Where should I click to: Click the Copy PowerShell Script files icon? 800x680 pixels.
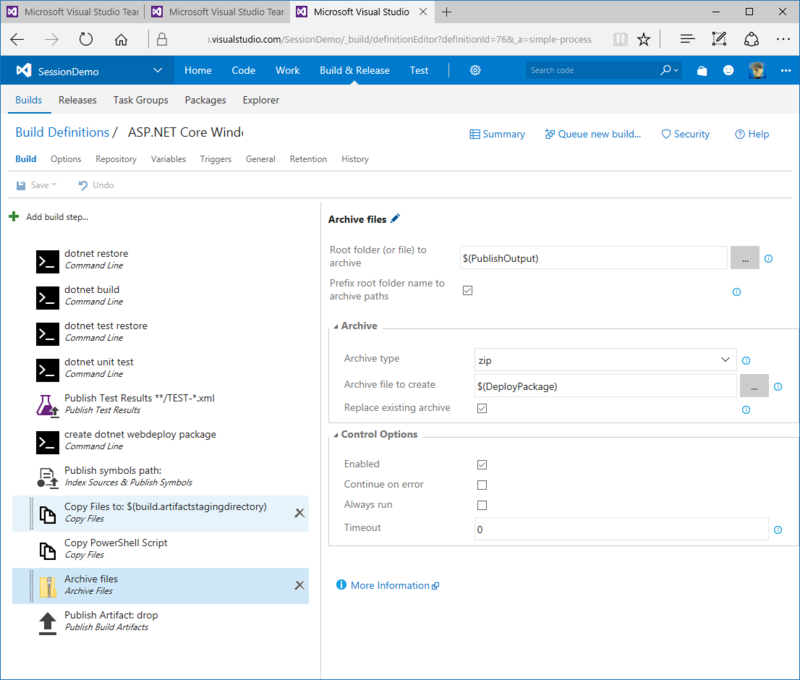[x=47, y=551]
